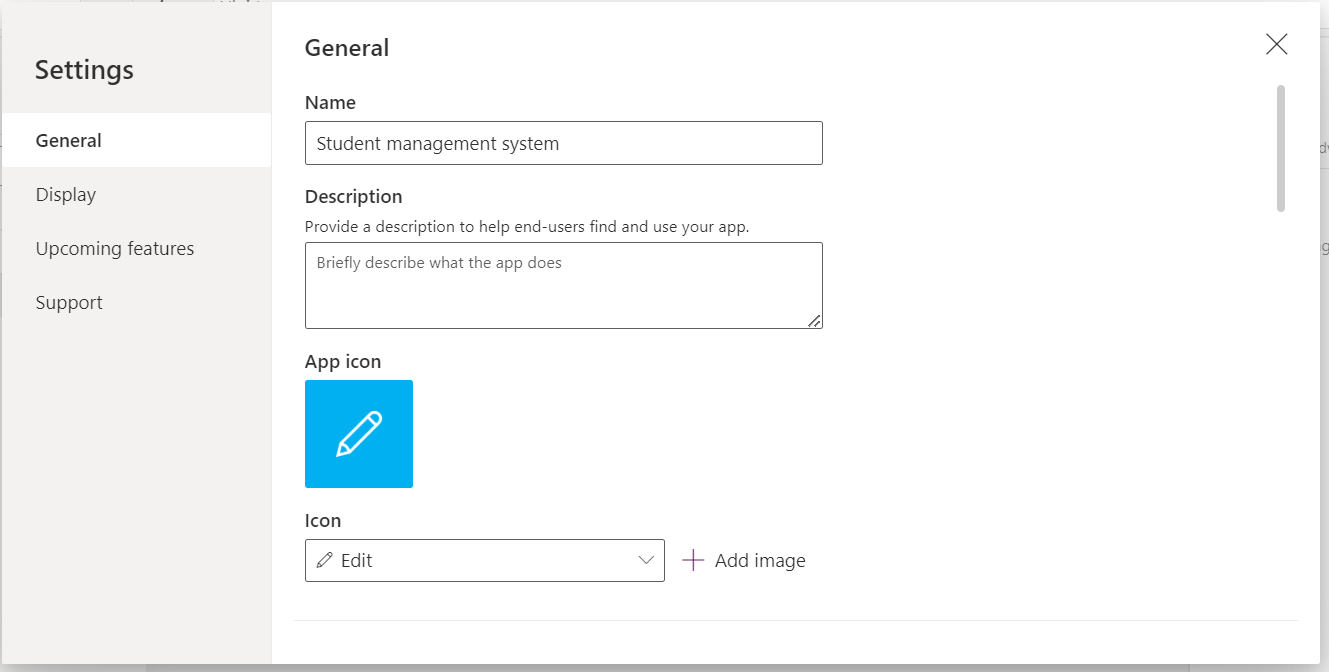
Task: Click the Description text area
Action: pyautogui.click(x=564, y=285)
